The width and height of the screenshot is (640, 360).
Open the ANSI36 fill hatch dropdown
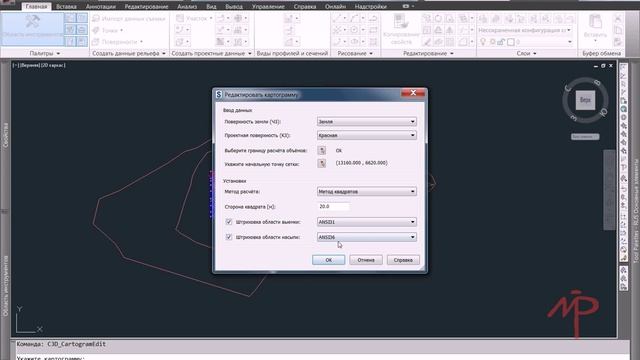[367, 237]
